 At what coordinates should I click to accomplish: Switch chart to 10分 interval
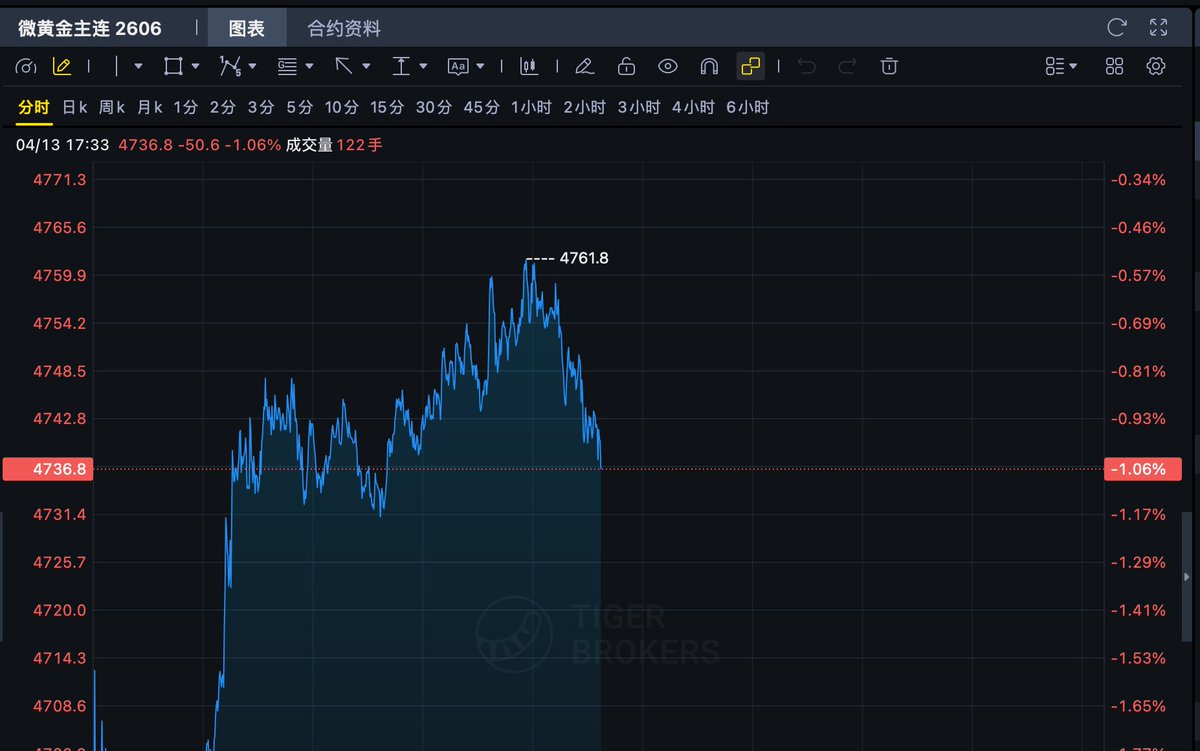pyautogui.click(x=341, y=107)
